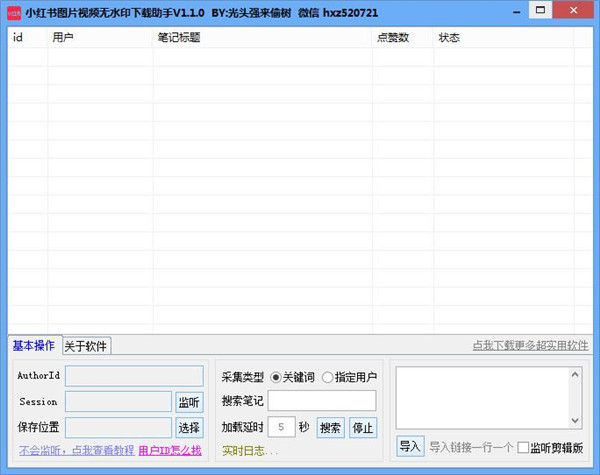Switch to the 基本操作 tab
The width and height of the screenshot is (600, 475).
[33, 346]
